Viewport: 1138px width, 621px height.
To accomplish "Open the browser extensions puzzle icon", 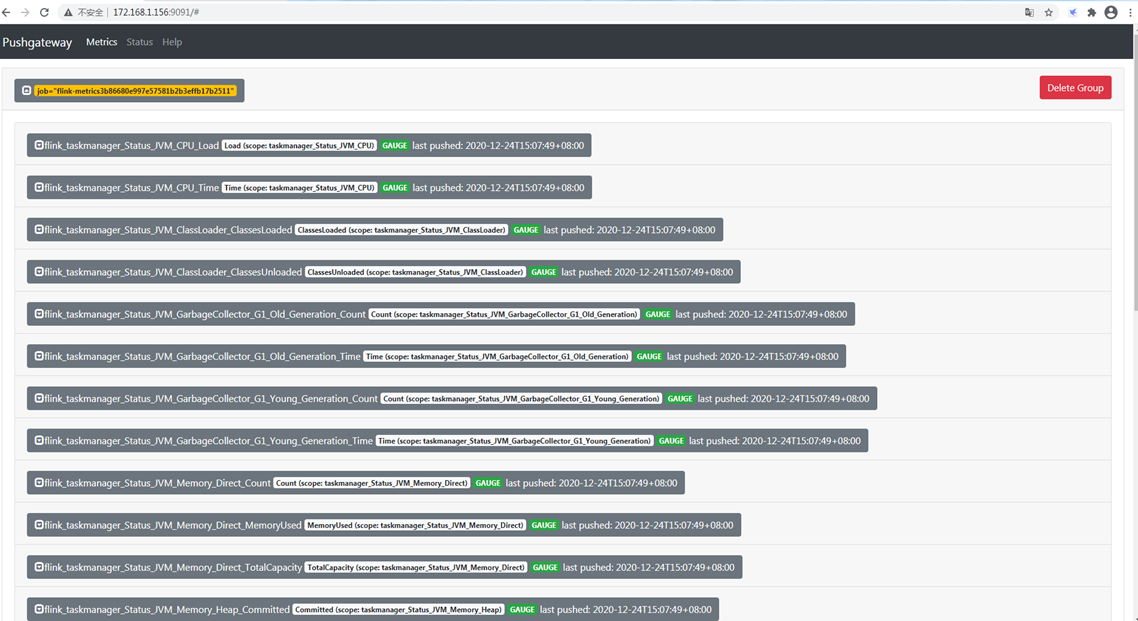I will (1092, 12).
